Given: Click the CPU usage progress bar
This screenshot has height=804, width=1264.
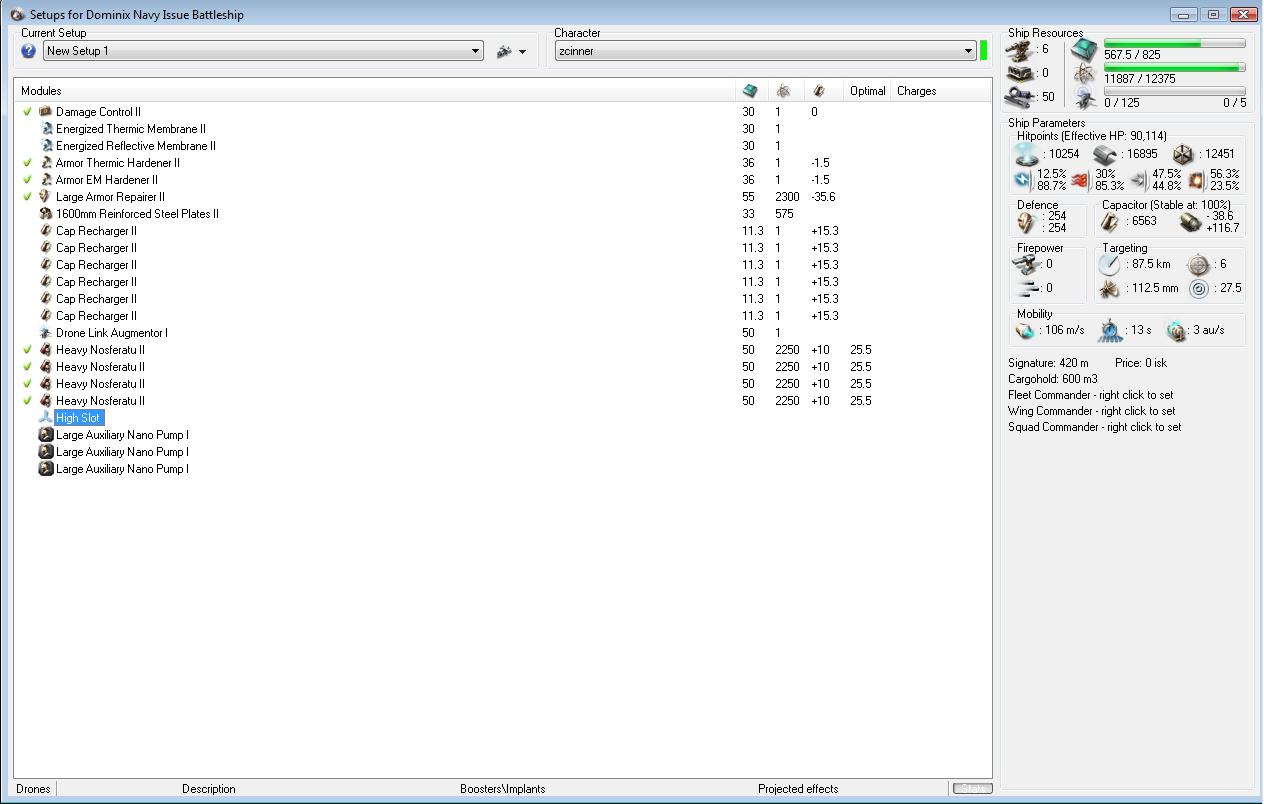Looking at the screenshot, I should click(x=1174, y=44).
